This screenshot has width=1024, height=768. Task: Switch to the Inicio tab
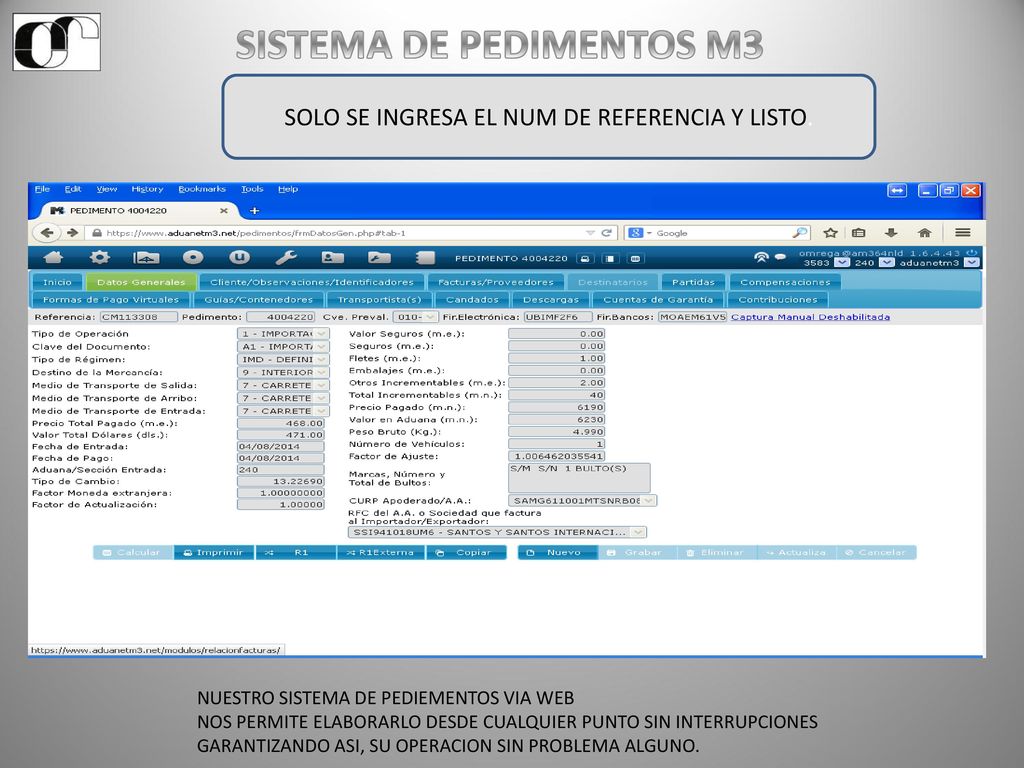57,282
